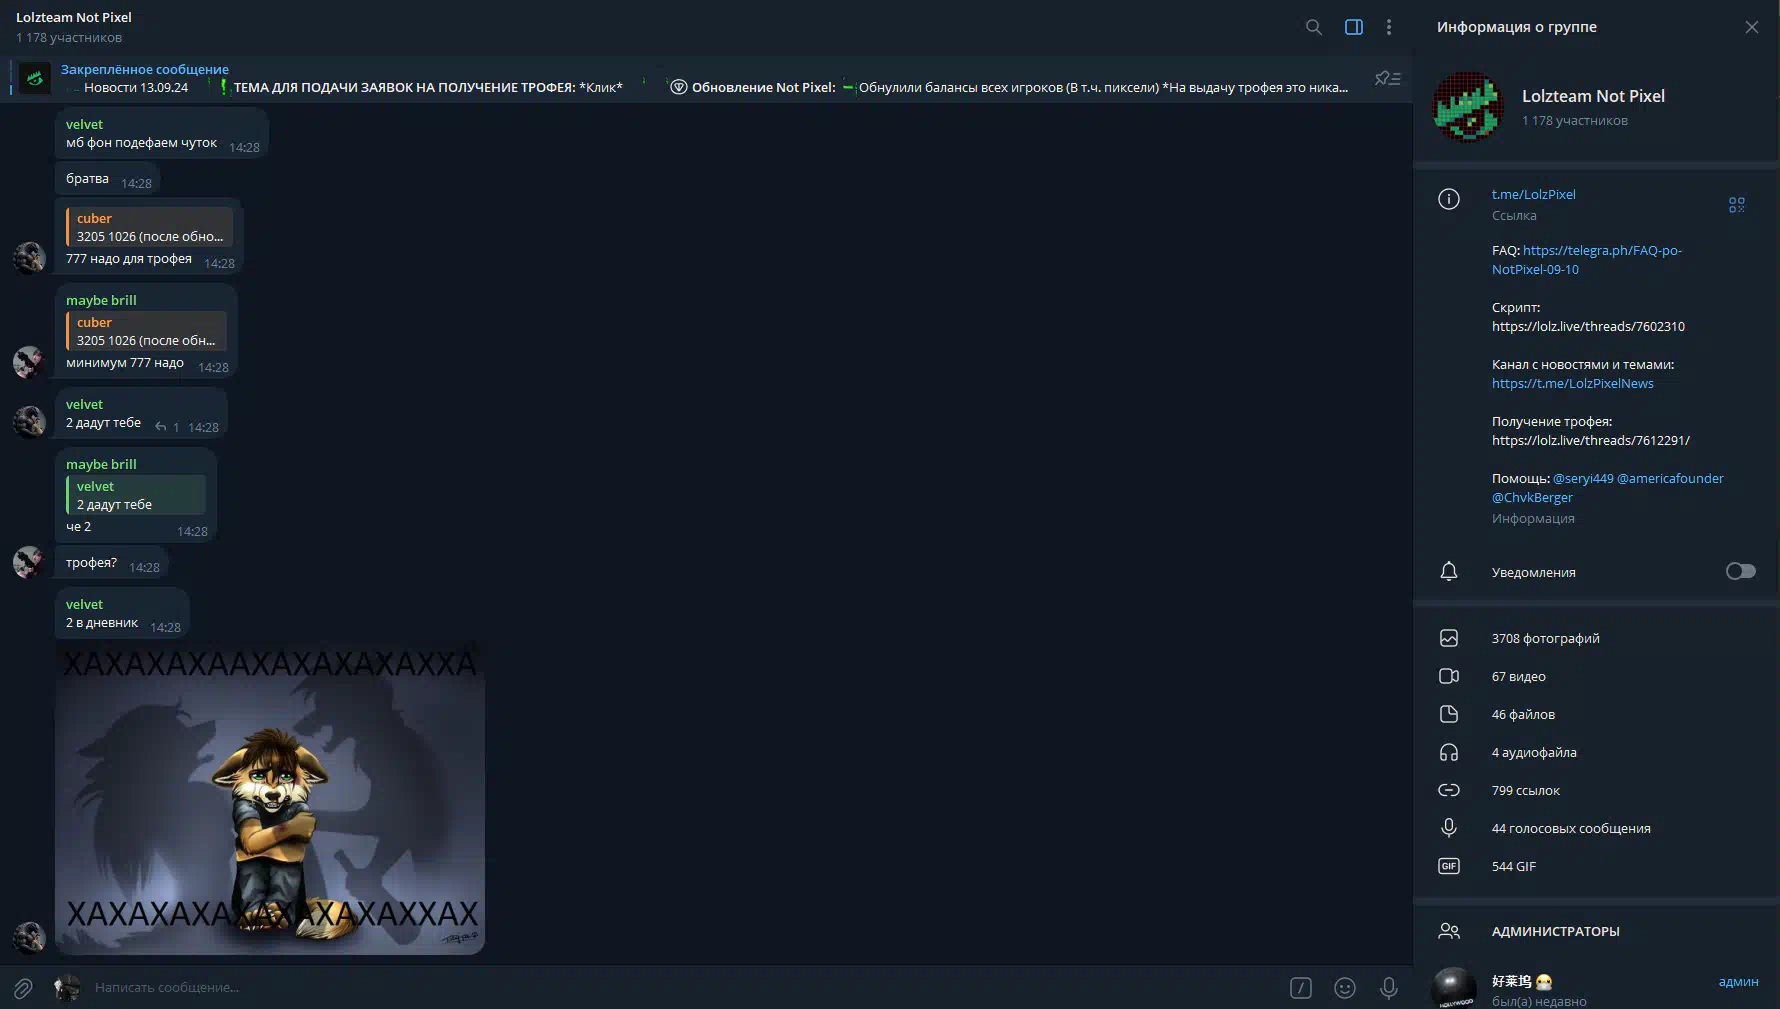Open the pinned message banner
The image size is (1780, 1009).
pyautogui.click(x=690, y=78)
